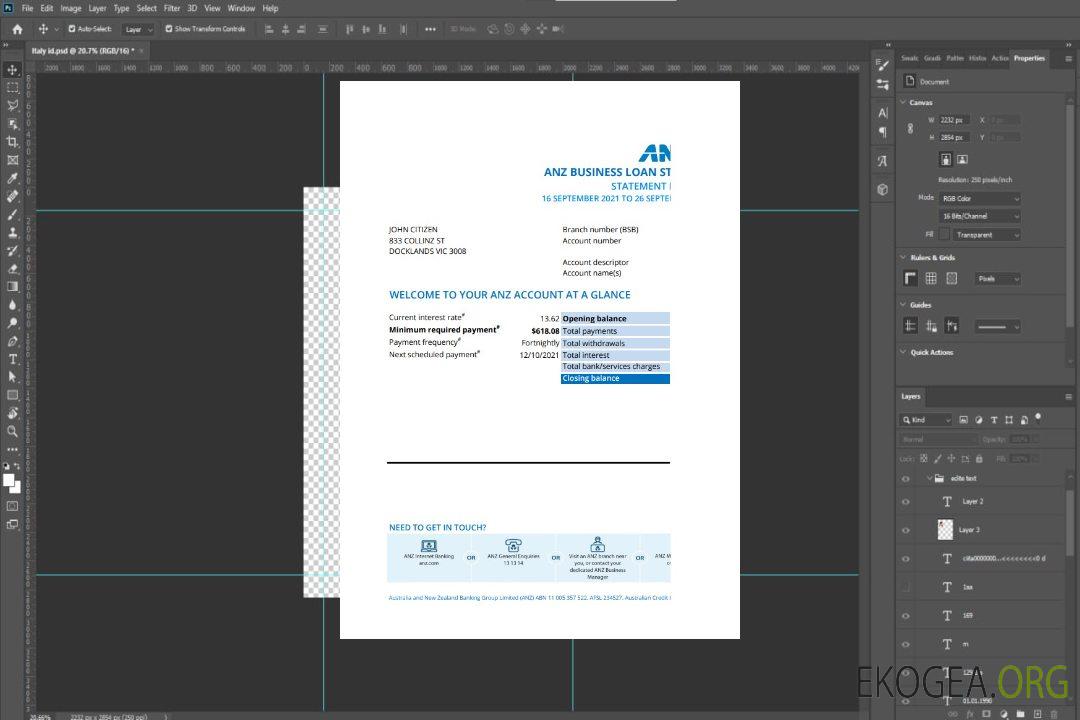
Task: Open the File menu
Action: pos(27,8)
